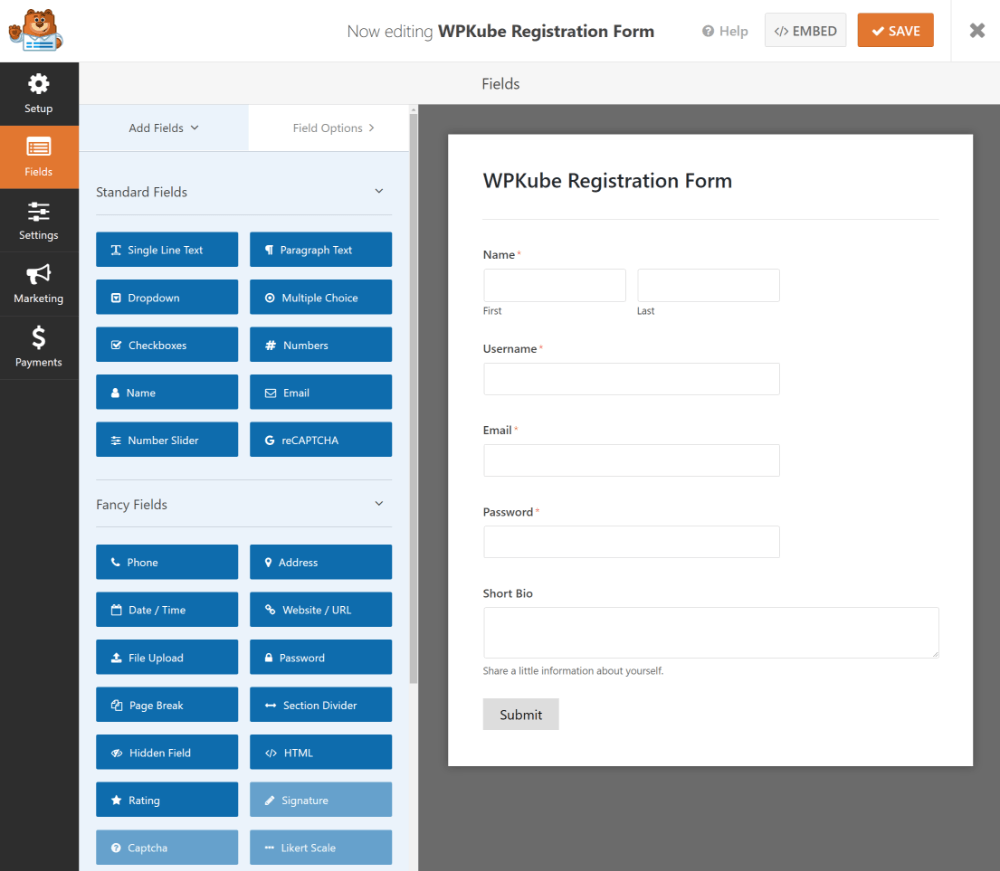Viewport: 1000px width, 871px height.
Task: Add a Checkboxes field
Action: click(x=167, y=345)
